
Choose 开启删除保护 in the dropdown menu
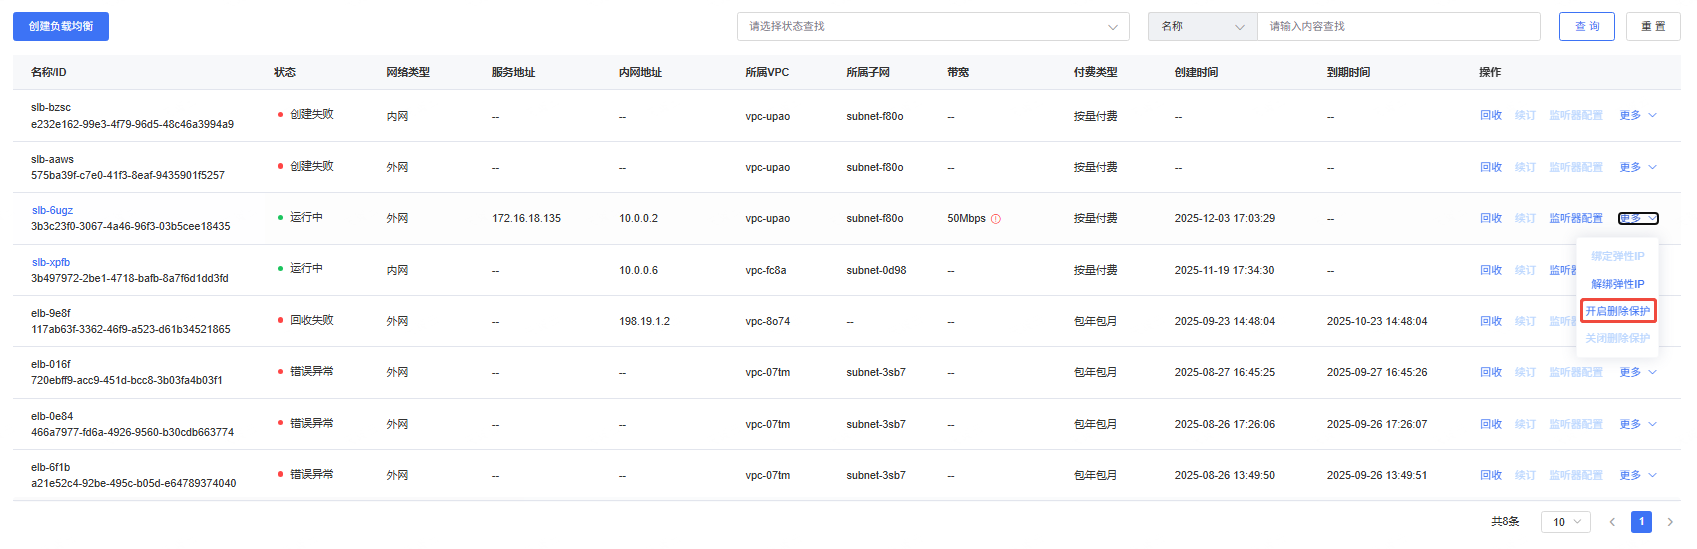click(x=1617, y=311)
